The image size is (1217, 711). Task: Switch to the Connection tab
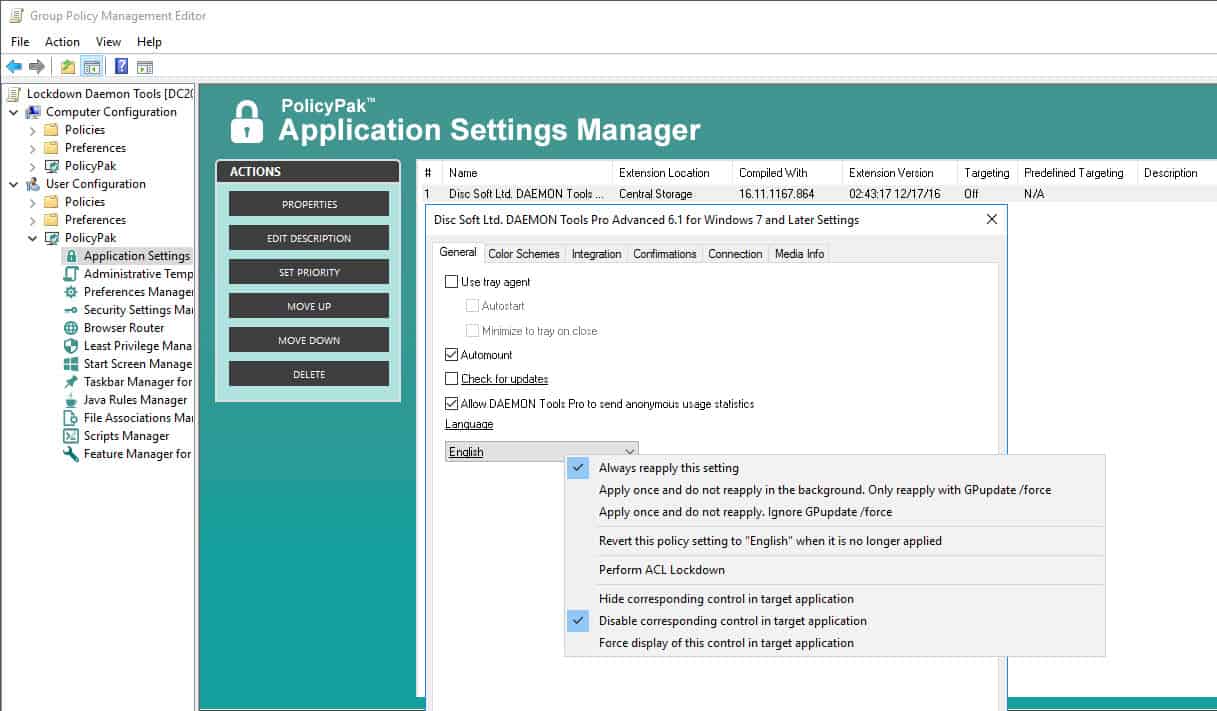[735, 254]
